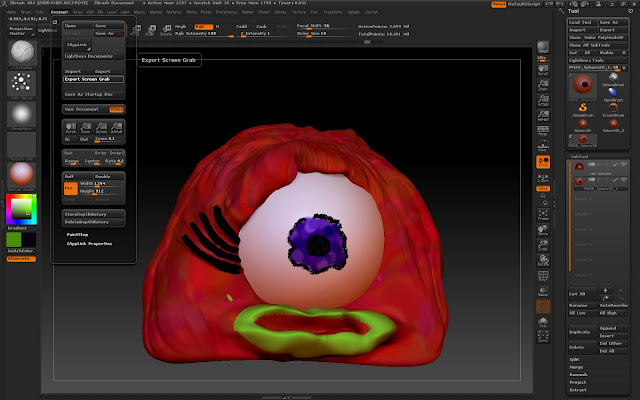Click Zoom icon in Document palette
This screenshot has height=400, width=640.
(x=86, y=128)
